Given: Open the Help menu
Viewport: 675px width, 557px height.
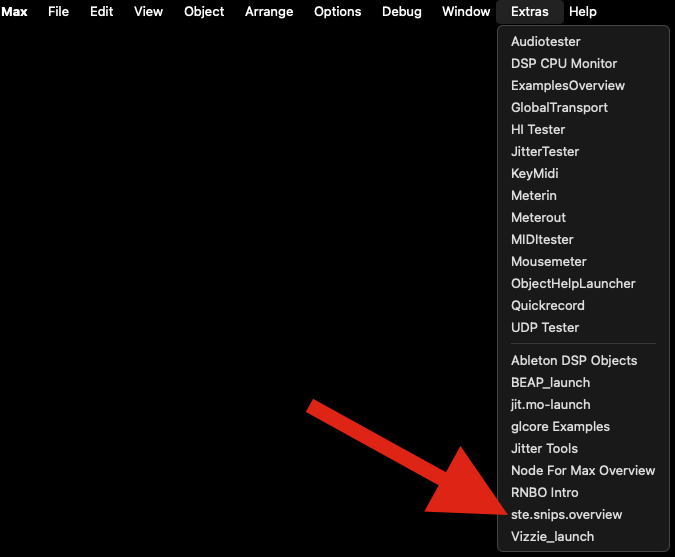Looking at the screenshot, I should (x=582, y=12).
